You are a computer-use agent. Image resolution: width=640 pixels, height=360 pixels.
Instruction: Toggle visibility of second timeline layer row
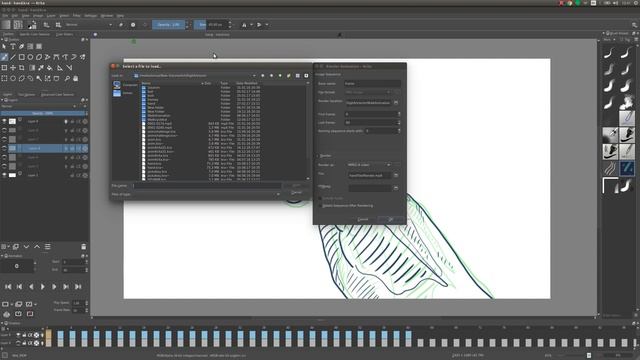(18, 343)
